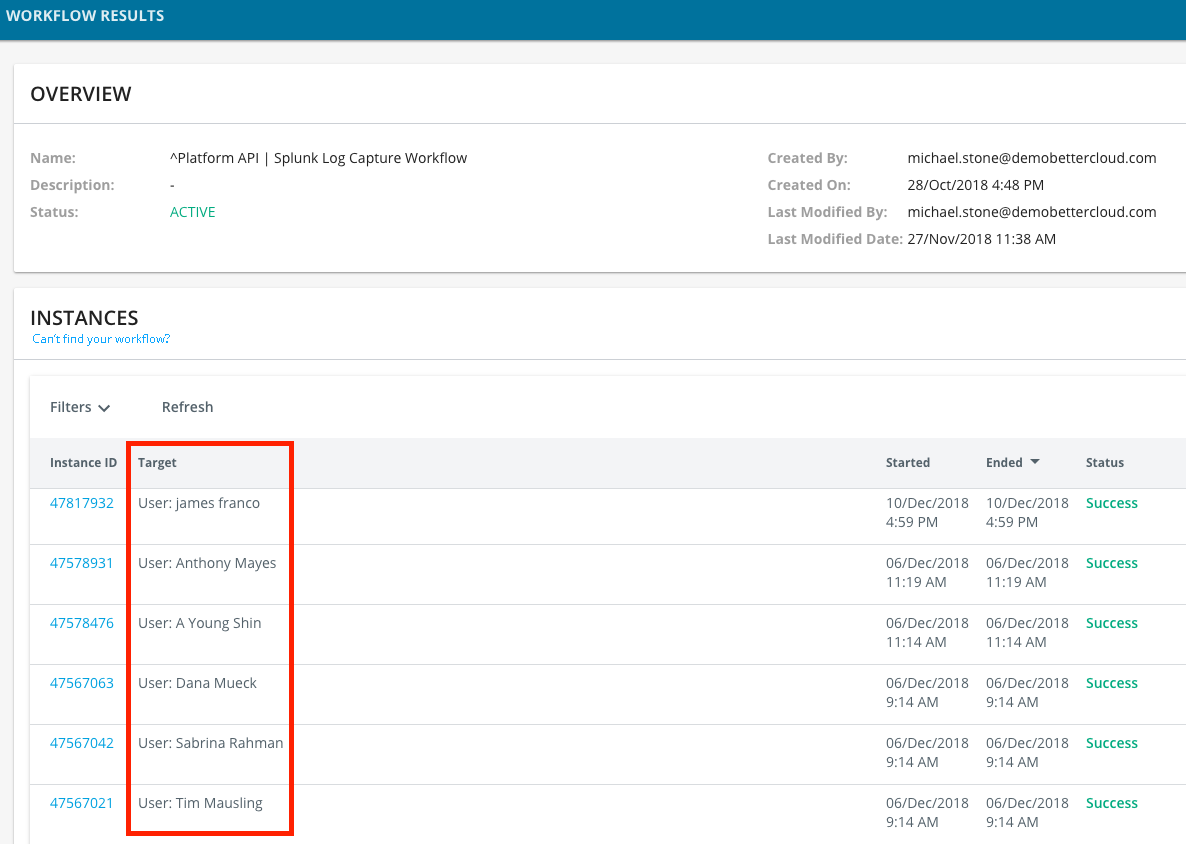
Task: Click the ACTIVE workflow status text
Action: click(193, 212)
